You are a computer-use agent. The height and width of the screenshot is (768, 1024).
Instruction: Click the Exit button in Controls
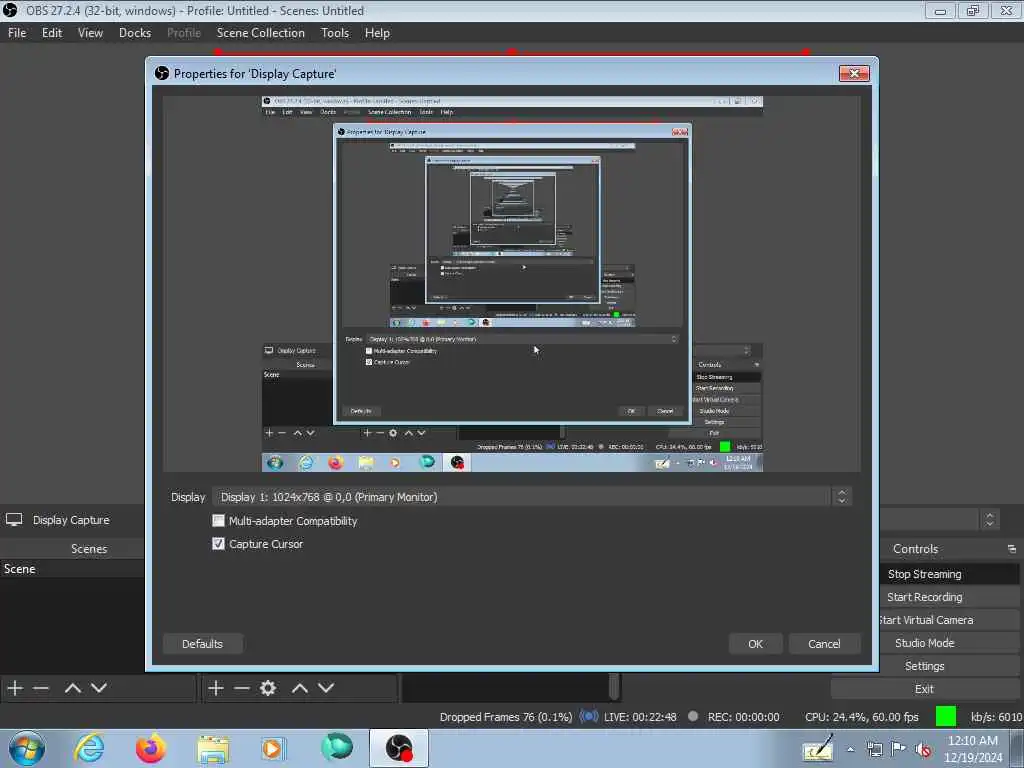point(924,688)
